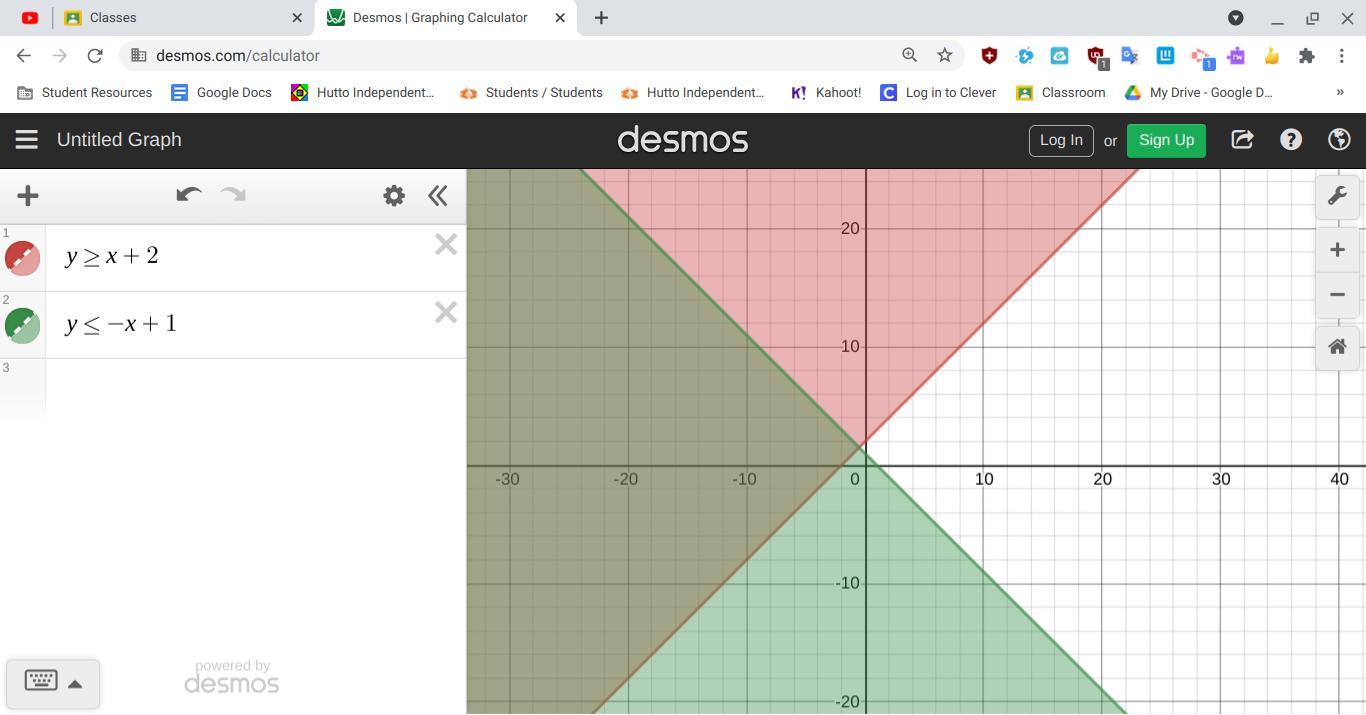Click the desmos logo in header

[683, 140]
